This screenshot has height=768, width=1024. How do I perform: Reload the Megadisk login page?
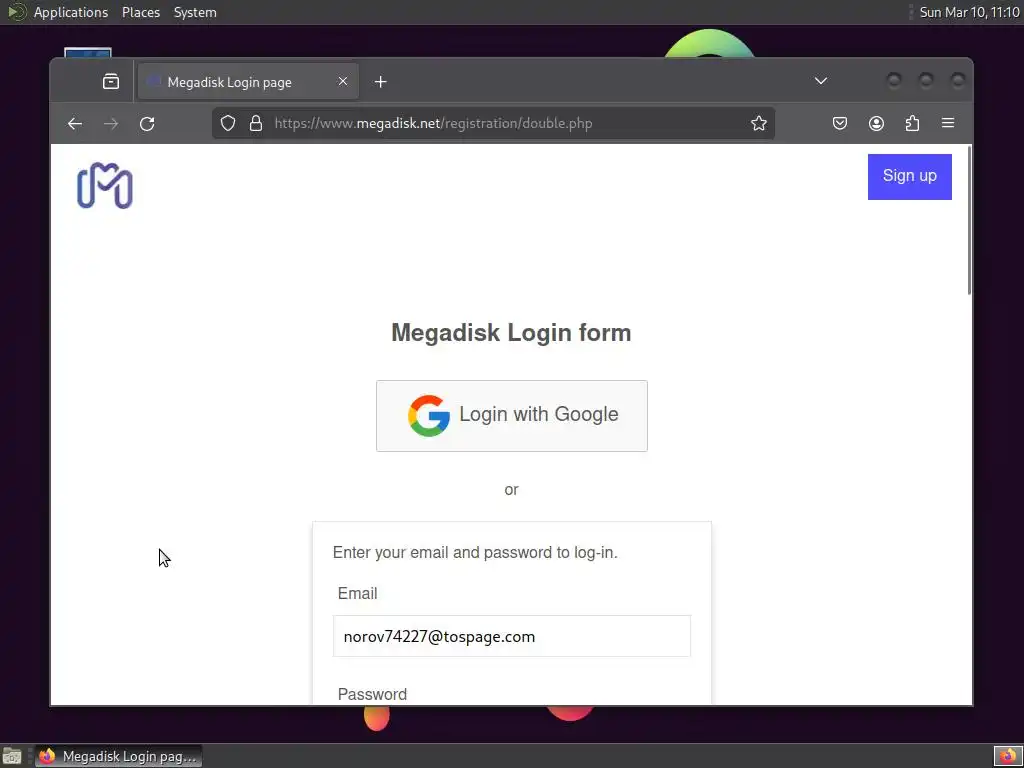147,123
